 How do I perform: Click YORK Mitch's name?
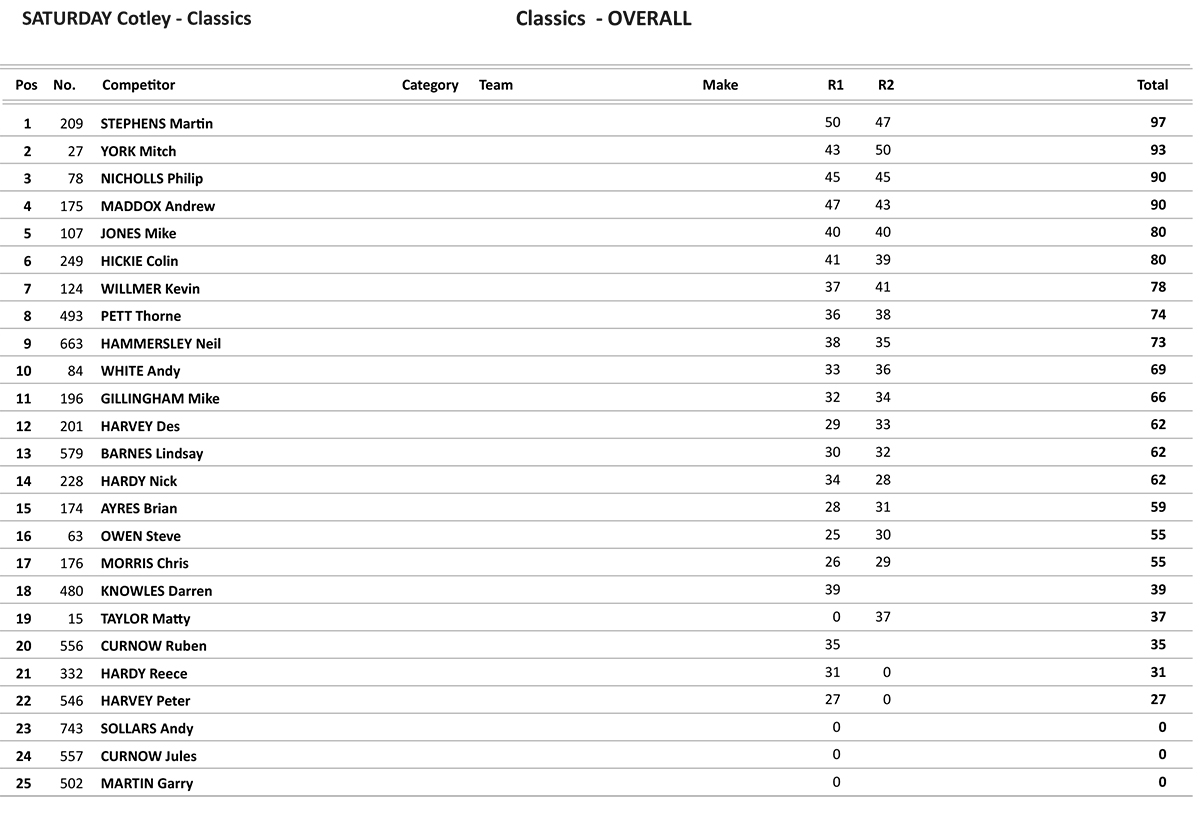click(x=138, y=151)
